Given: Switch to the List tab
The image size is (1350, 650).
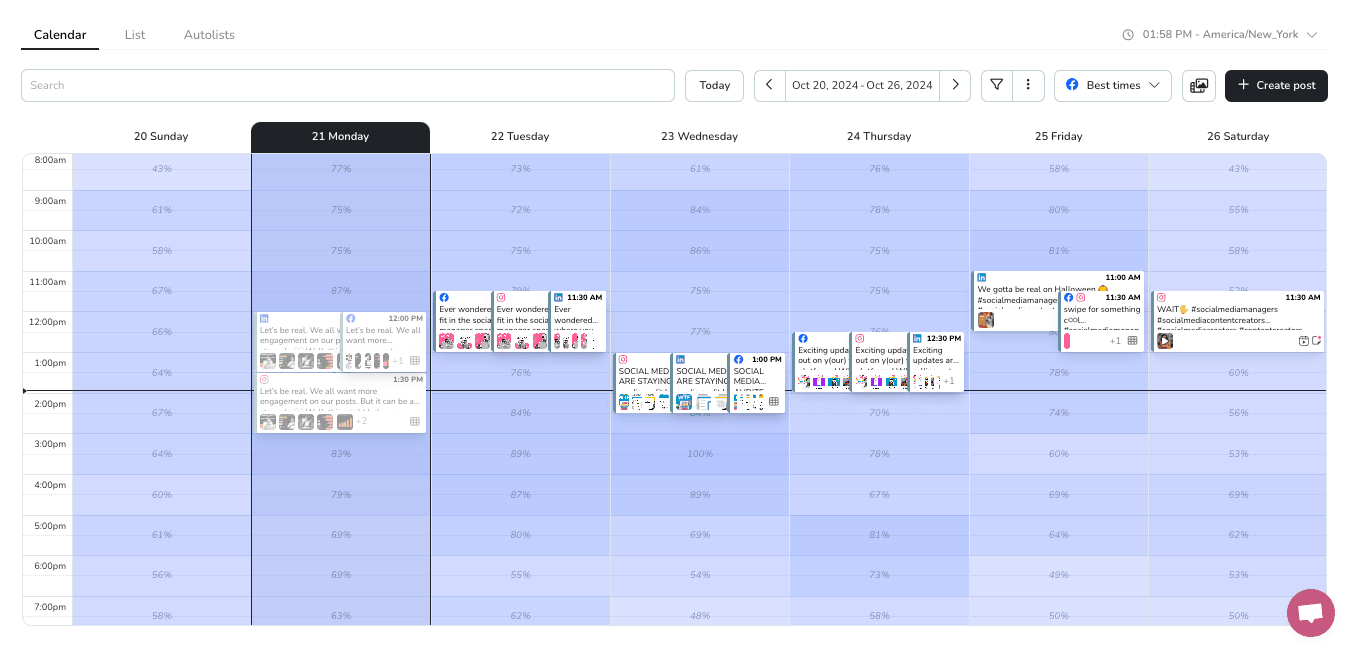Looking at the screenshot, I should (x=135, y=35).
